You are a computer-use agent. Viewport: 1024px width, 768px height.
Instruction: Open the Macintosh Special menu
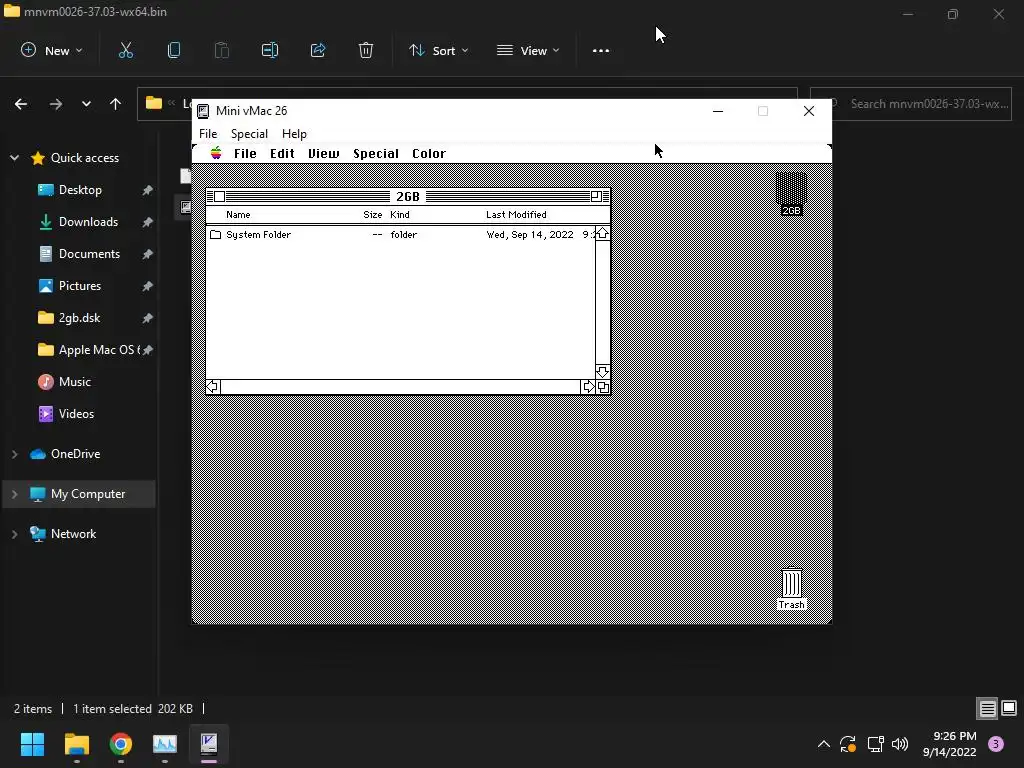(376, 153)
